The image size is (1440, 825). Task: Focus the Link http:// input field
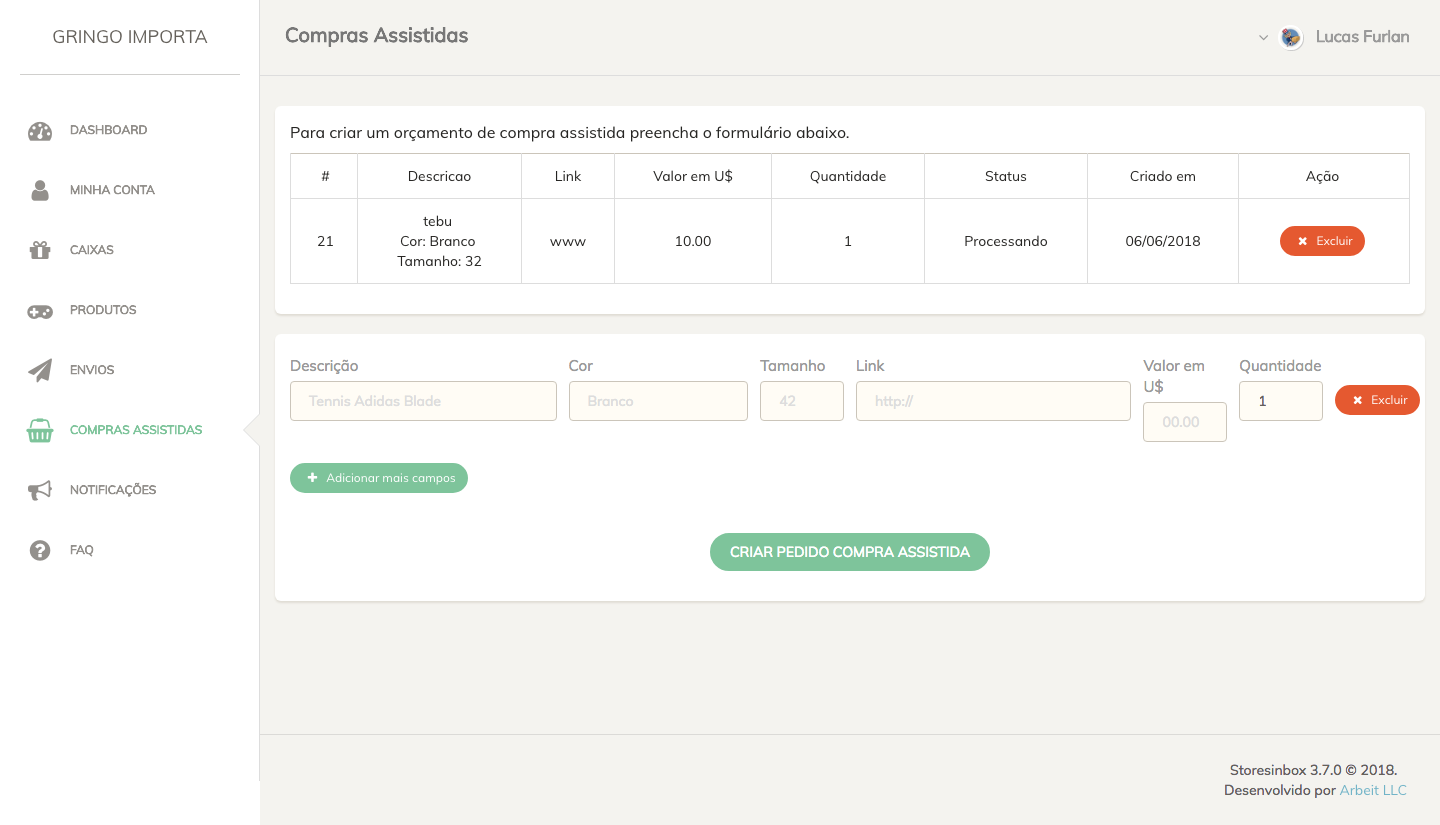pyautogui.click(x=993, y=401)
